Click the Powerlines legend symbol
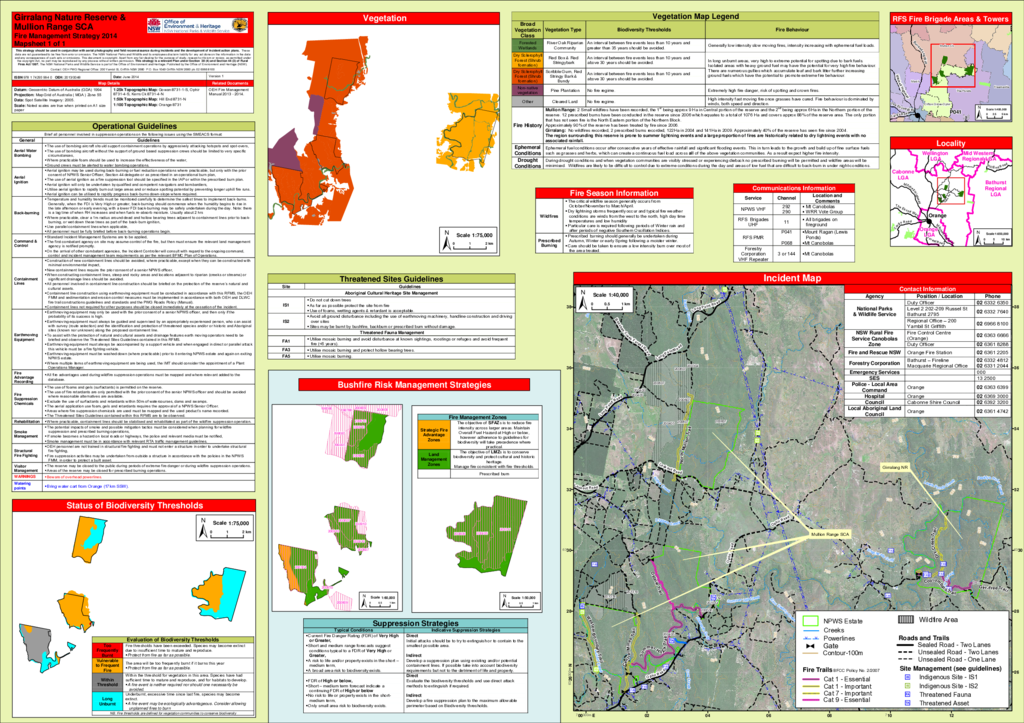1024x723 pixels. tap(810, 638)
